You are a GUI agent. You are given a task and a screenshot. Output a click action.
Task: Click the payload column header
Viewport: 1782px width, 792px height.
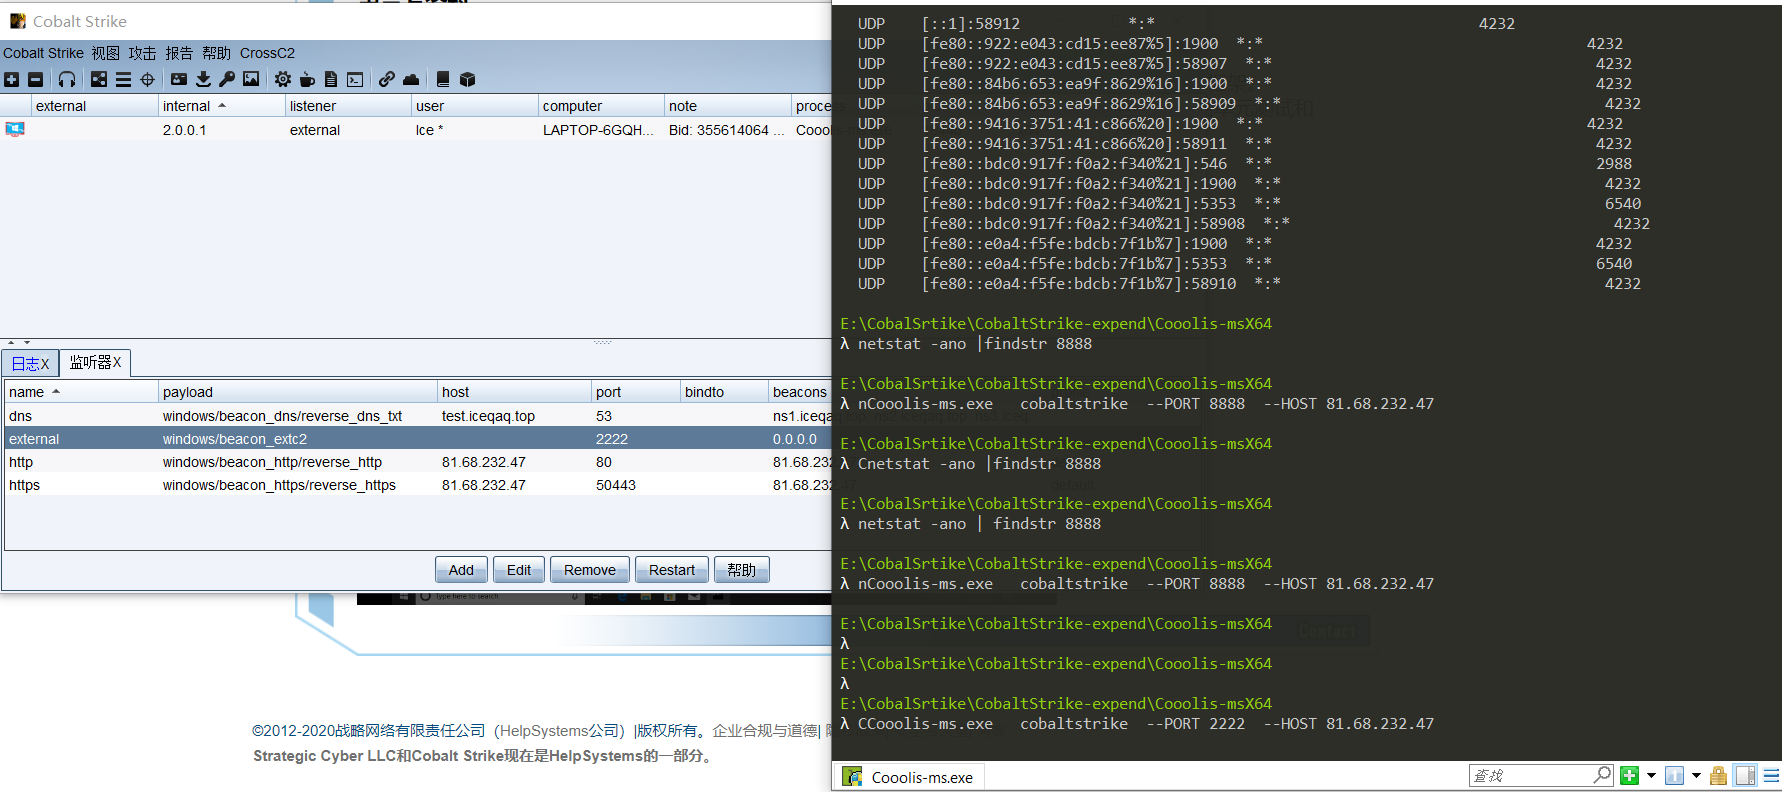(x=298, y=392)
